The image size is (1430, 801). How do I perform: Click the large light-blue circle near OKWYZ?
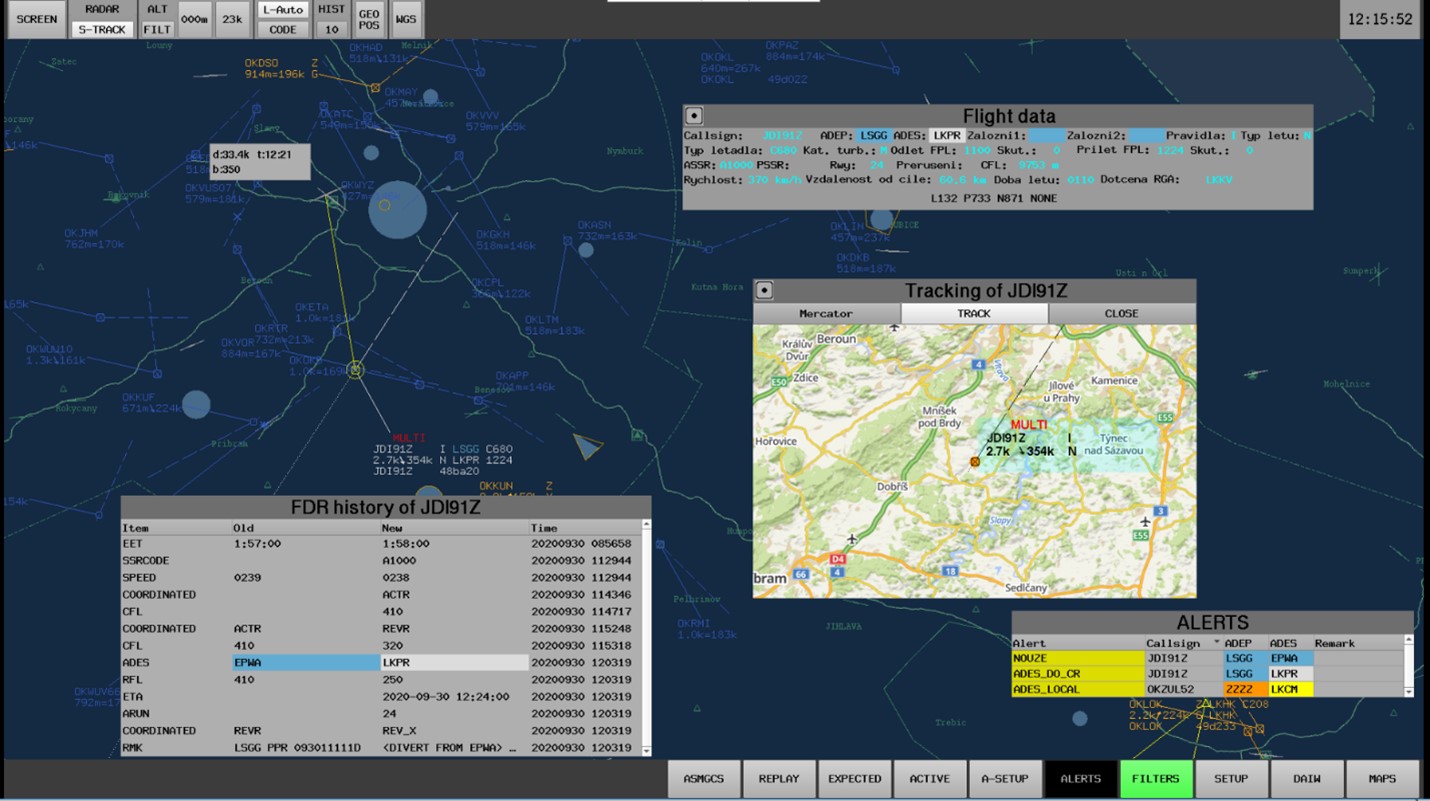pyautogui.click(x=397, y=210)
